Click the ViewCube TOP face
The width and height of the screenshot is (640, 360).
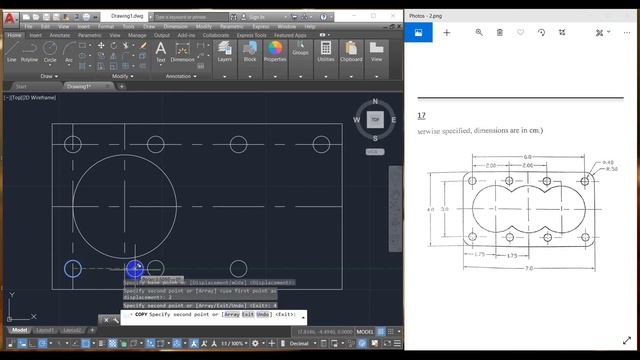point(375,120)
